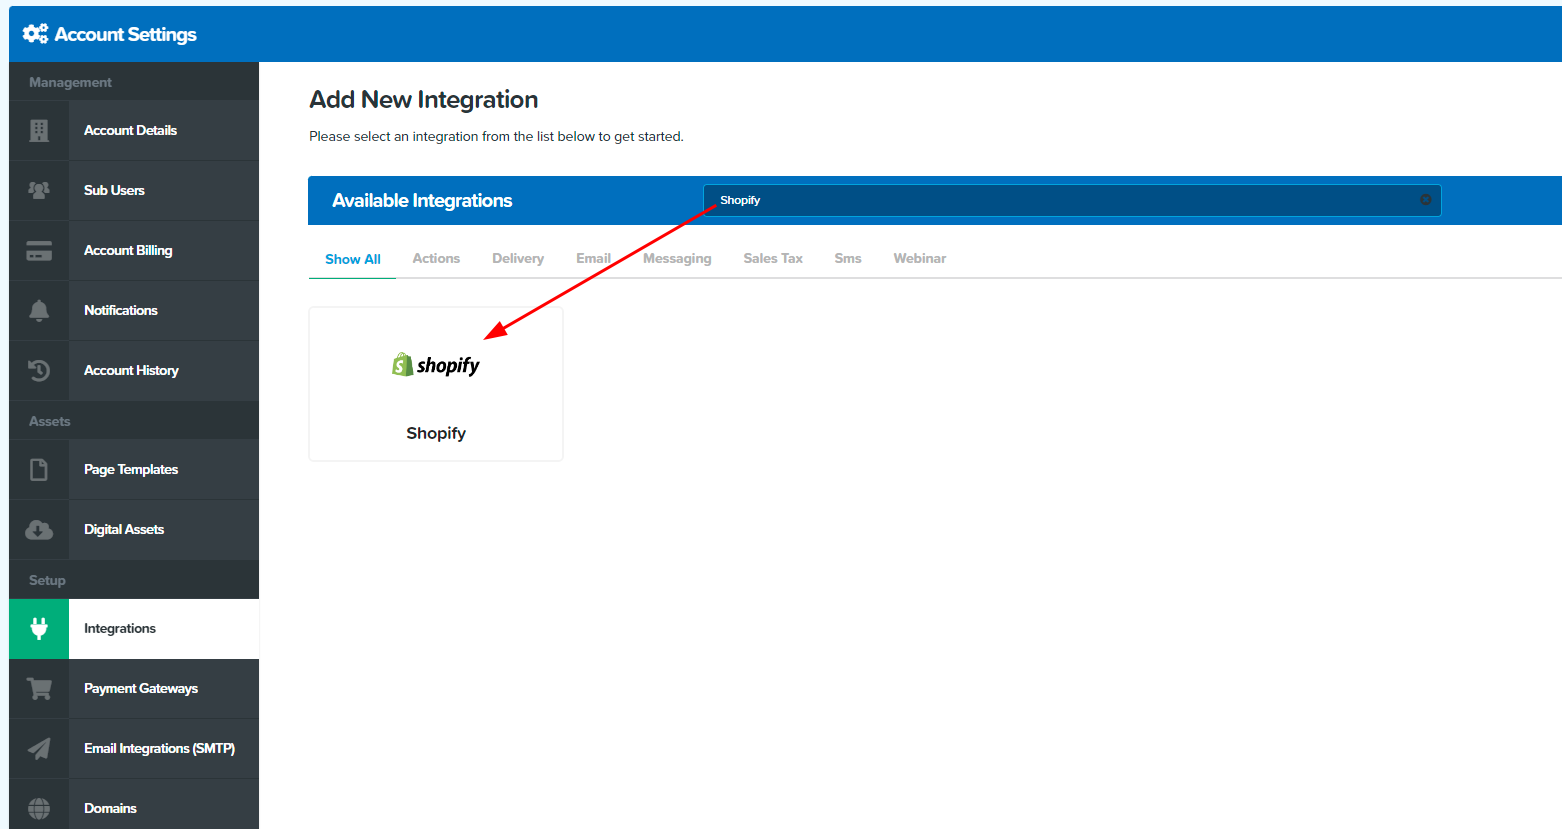
Task: Click the Payment Gateways cart icon
Action: coord(39,688)
